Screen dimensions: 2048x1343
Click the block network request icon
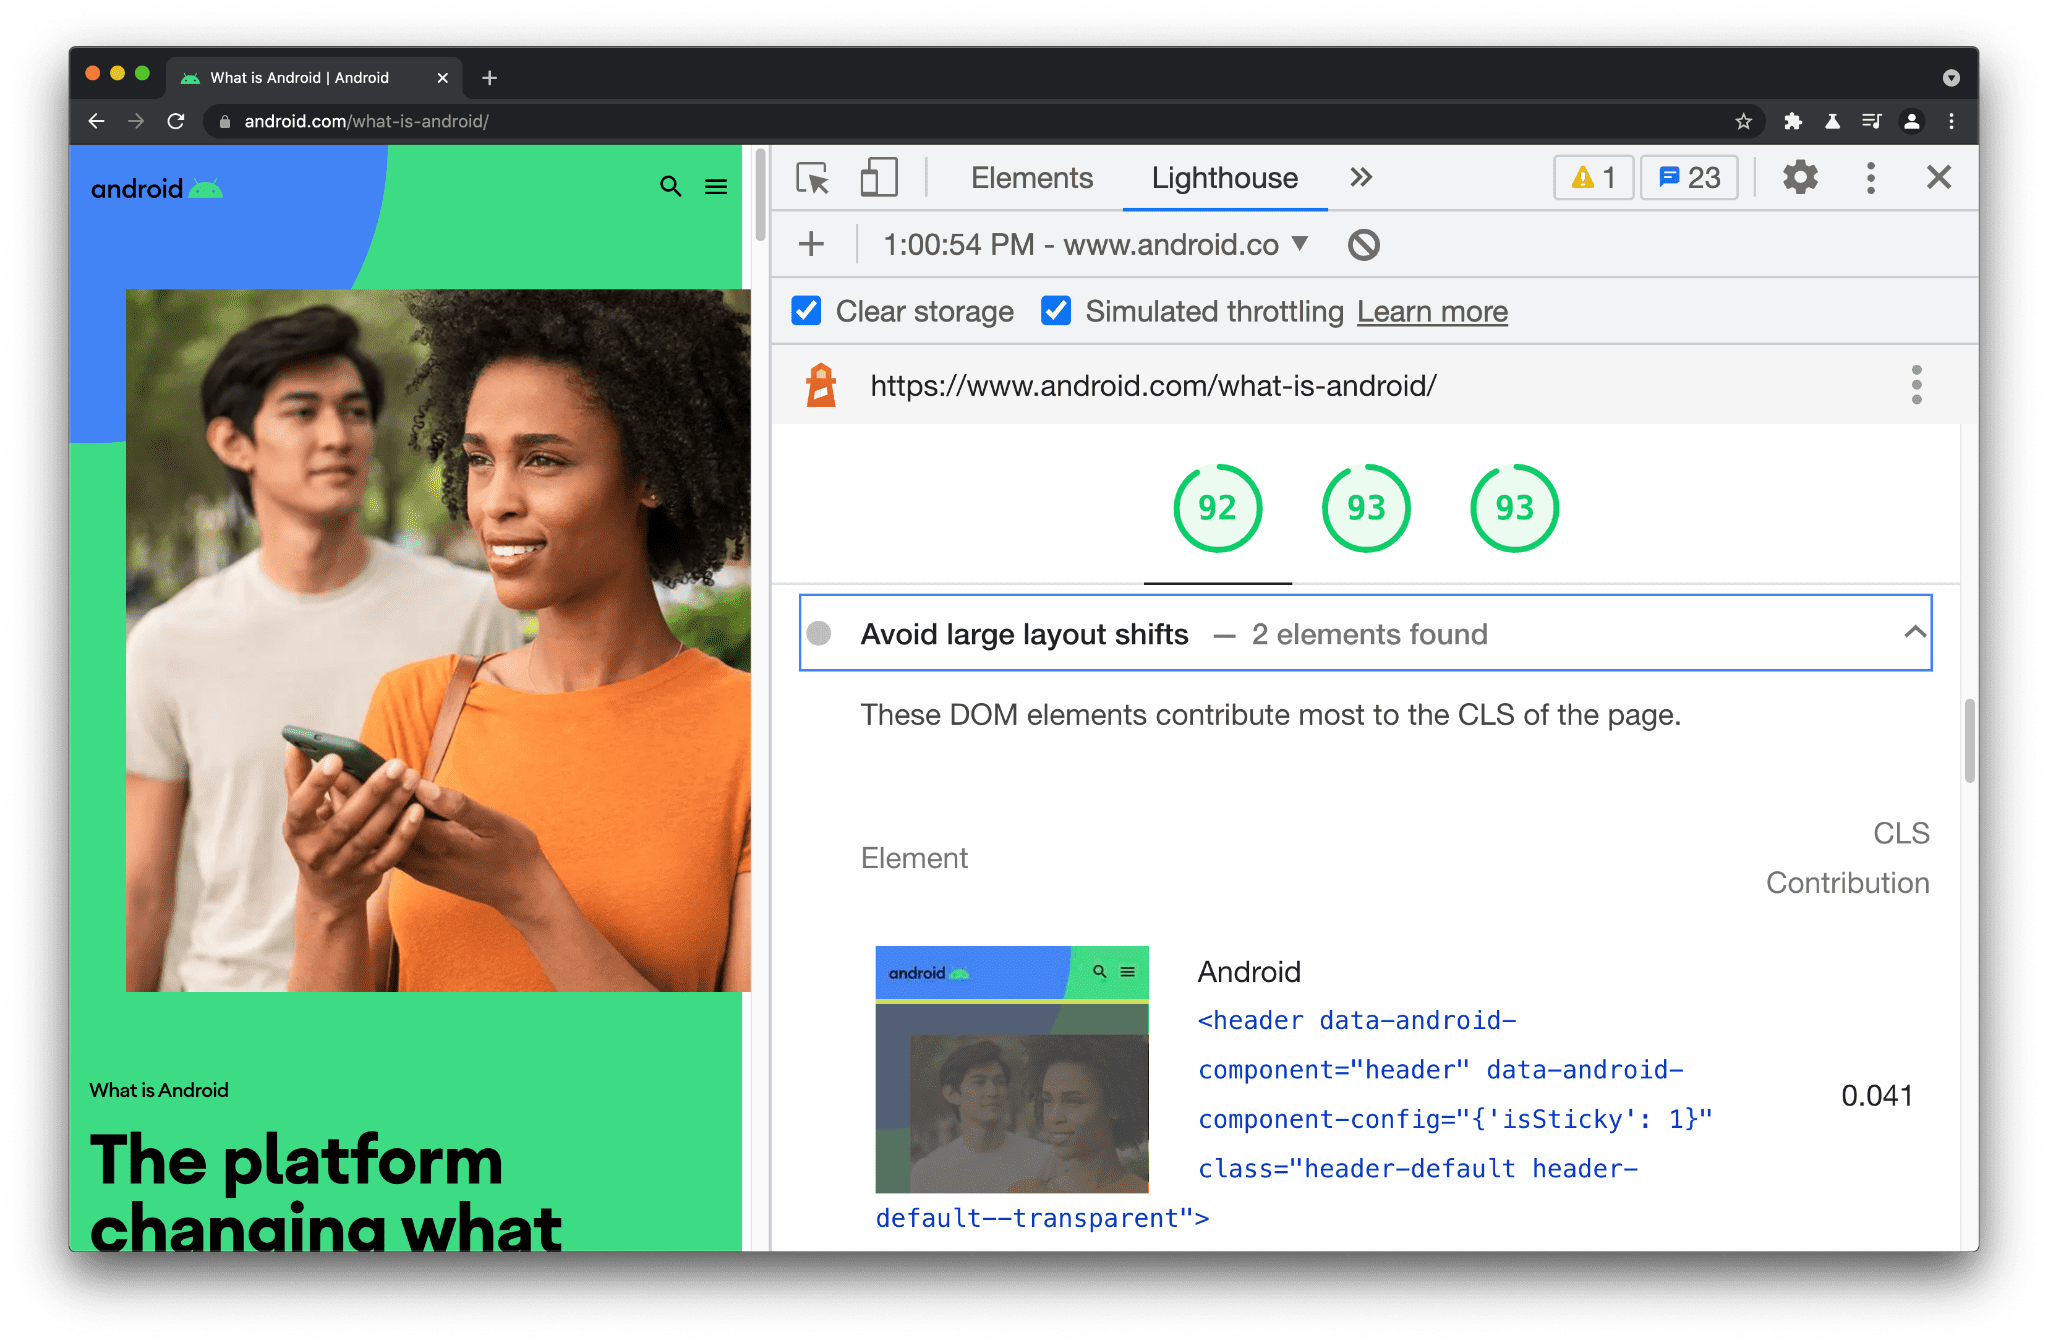[x=1362, y=246]
